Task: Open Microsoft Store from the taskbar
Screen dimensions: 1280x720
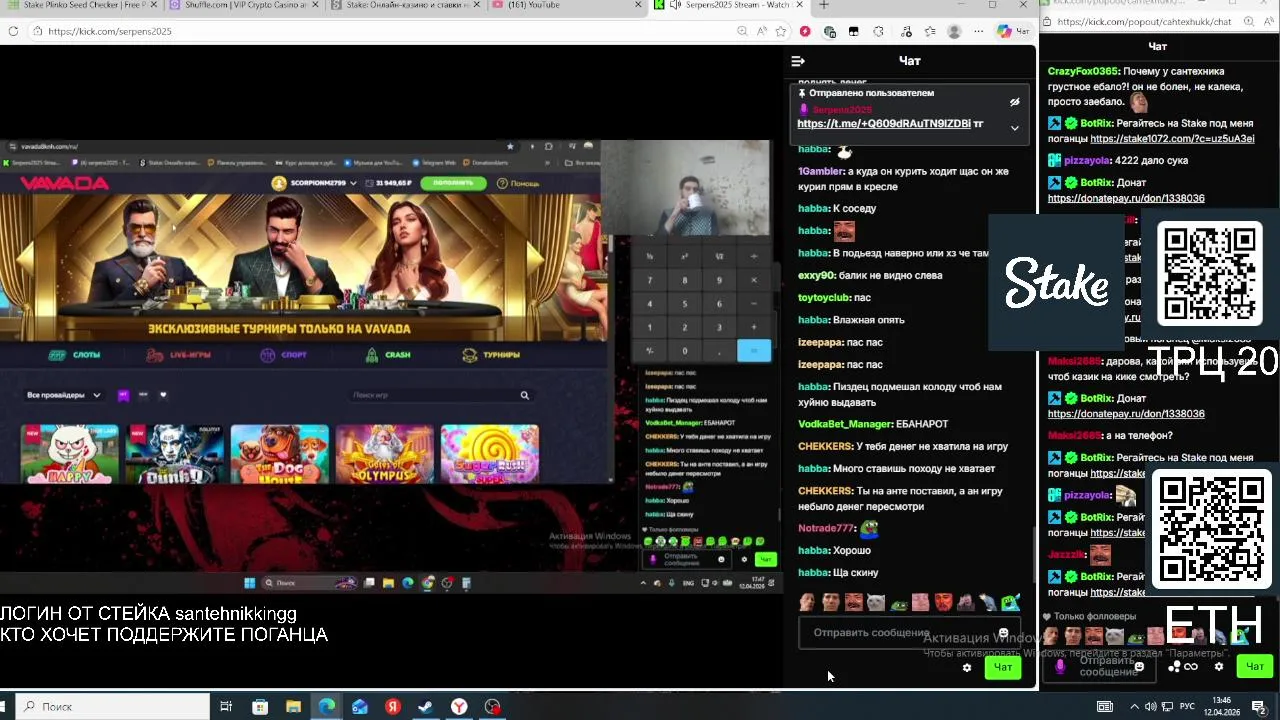Action: [x=260, y=707]
